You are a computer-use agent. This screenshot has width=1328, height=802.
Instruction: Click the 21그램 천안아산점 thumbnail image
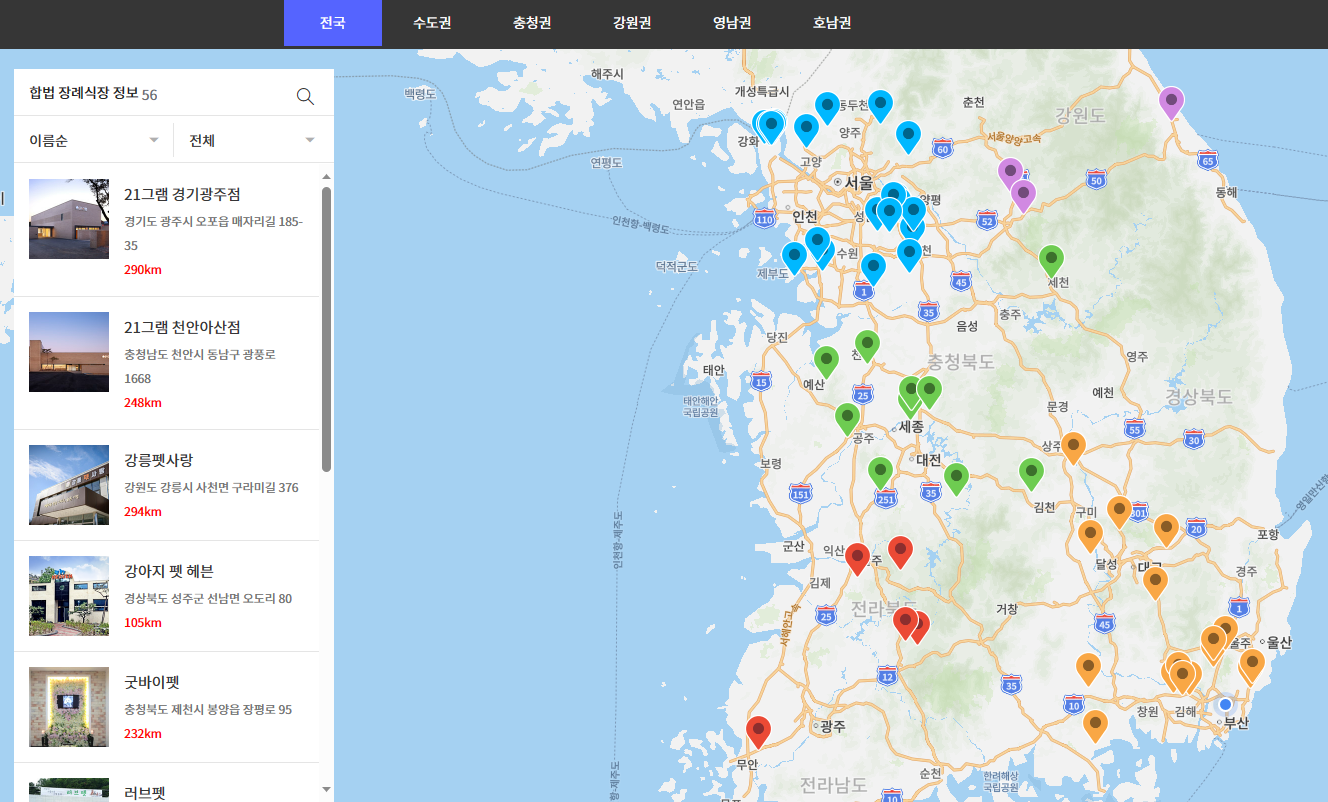coord(69,352)
